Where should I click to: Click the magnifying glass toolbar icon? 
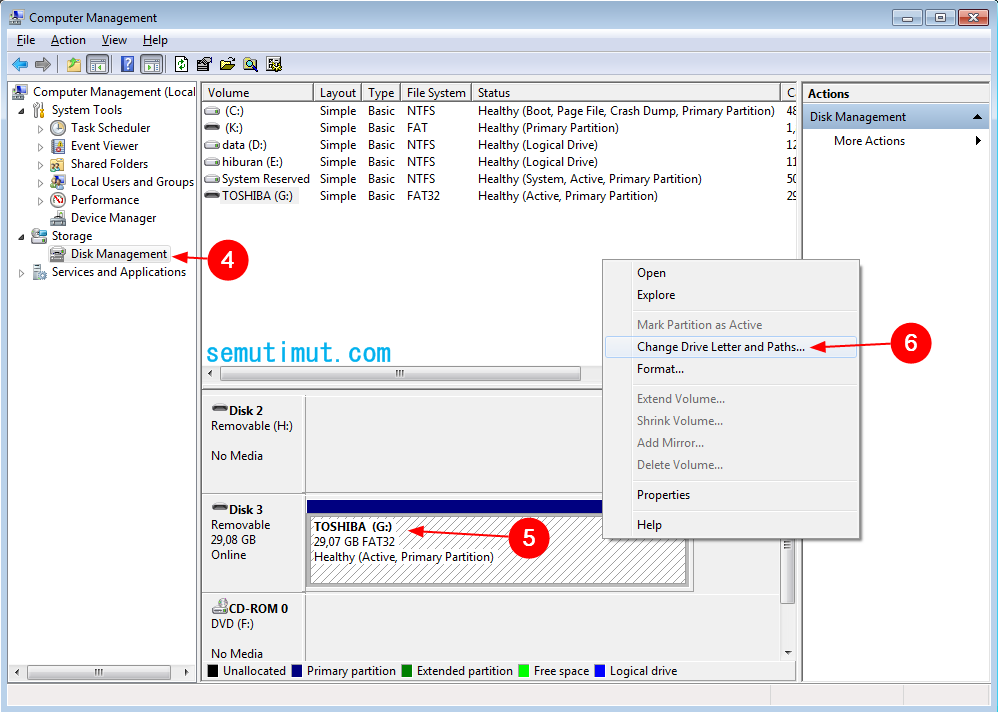pos(251,64)
